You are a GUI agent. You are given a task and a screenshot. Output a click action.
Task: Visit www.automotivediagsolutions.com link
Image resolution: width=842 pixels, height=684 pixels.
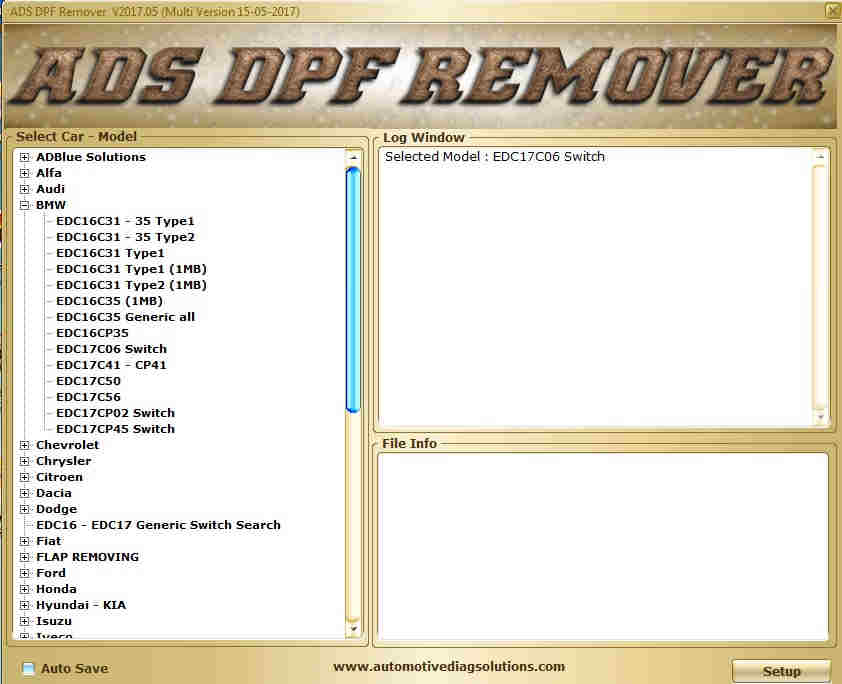449,667
